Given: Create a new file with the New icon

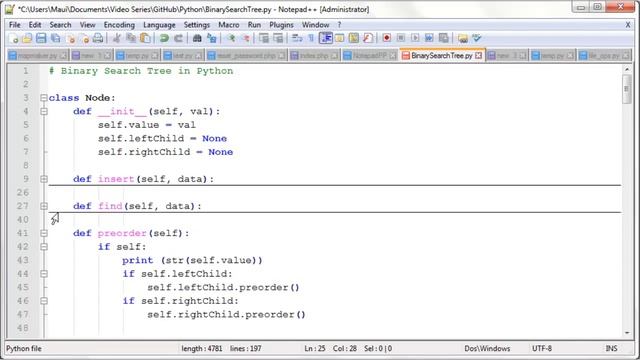Looking at the screenshot, I should coord(13,38).
